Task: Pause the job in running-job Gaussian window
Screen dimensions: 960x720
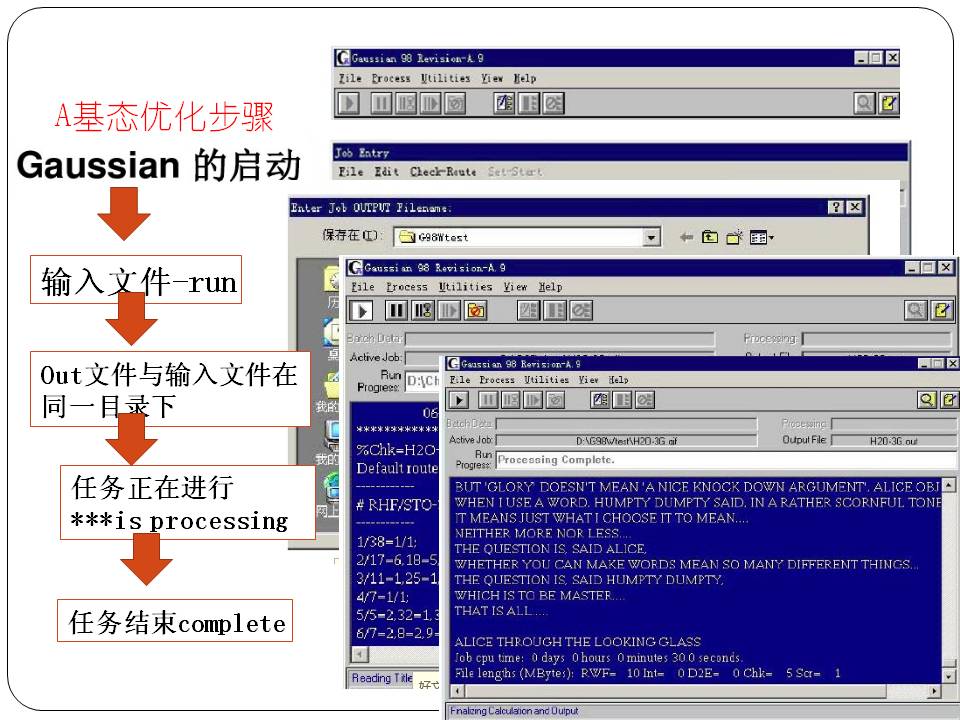Action: 397,310
